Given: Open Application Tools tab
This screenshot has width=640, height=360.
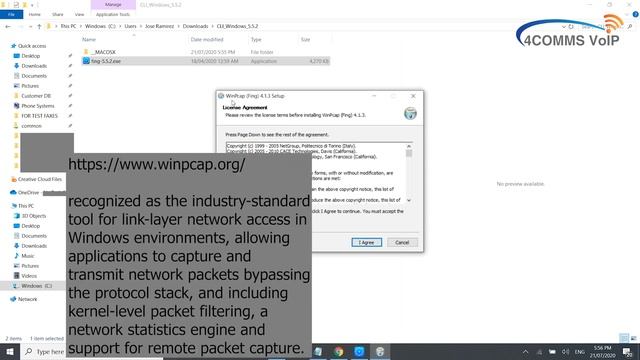Looking at the screenshot, I should pyautogui.click(x=113, y=14).
